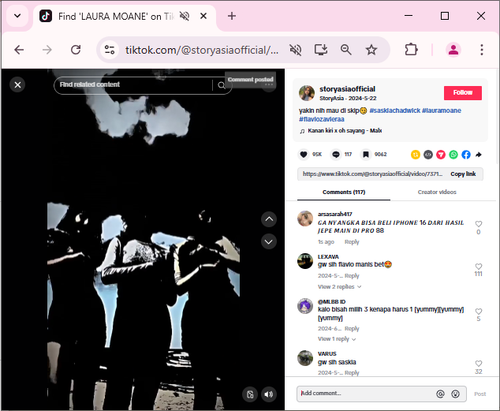The width and height of the screenshot is (500, 411).
Task: Reply to @MLBB ID's comment
Action: pos(352,329)
